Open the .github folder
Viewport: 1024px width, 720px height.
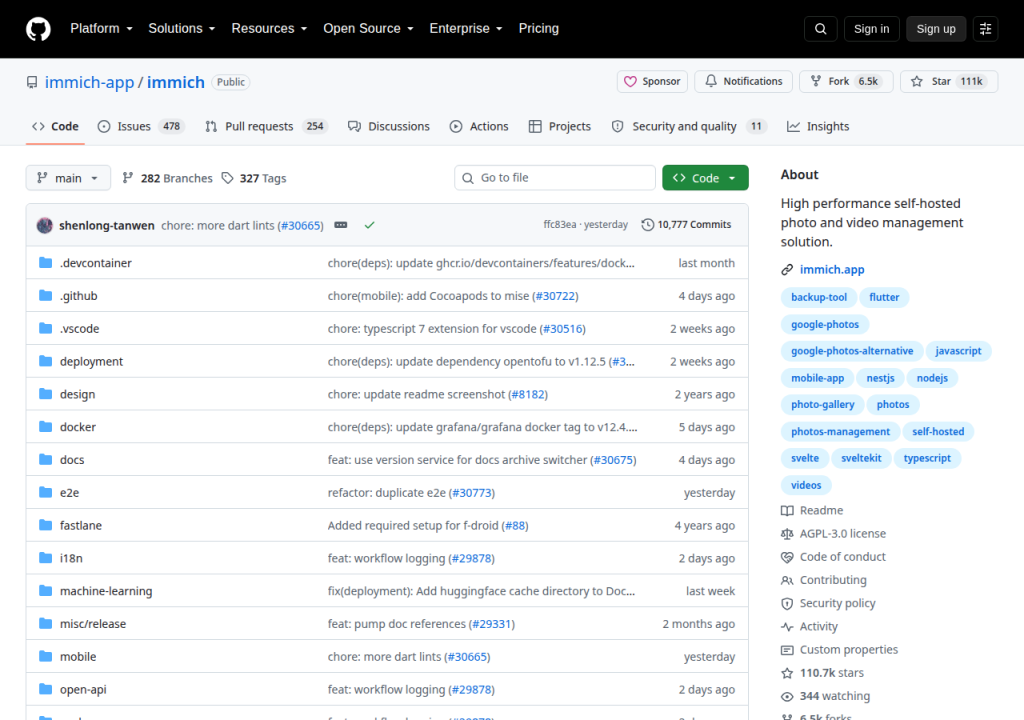tap(78, 295)
